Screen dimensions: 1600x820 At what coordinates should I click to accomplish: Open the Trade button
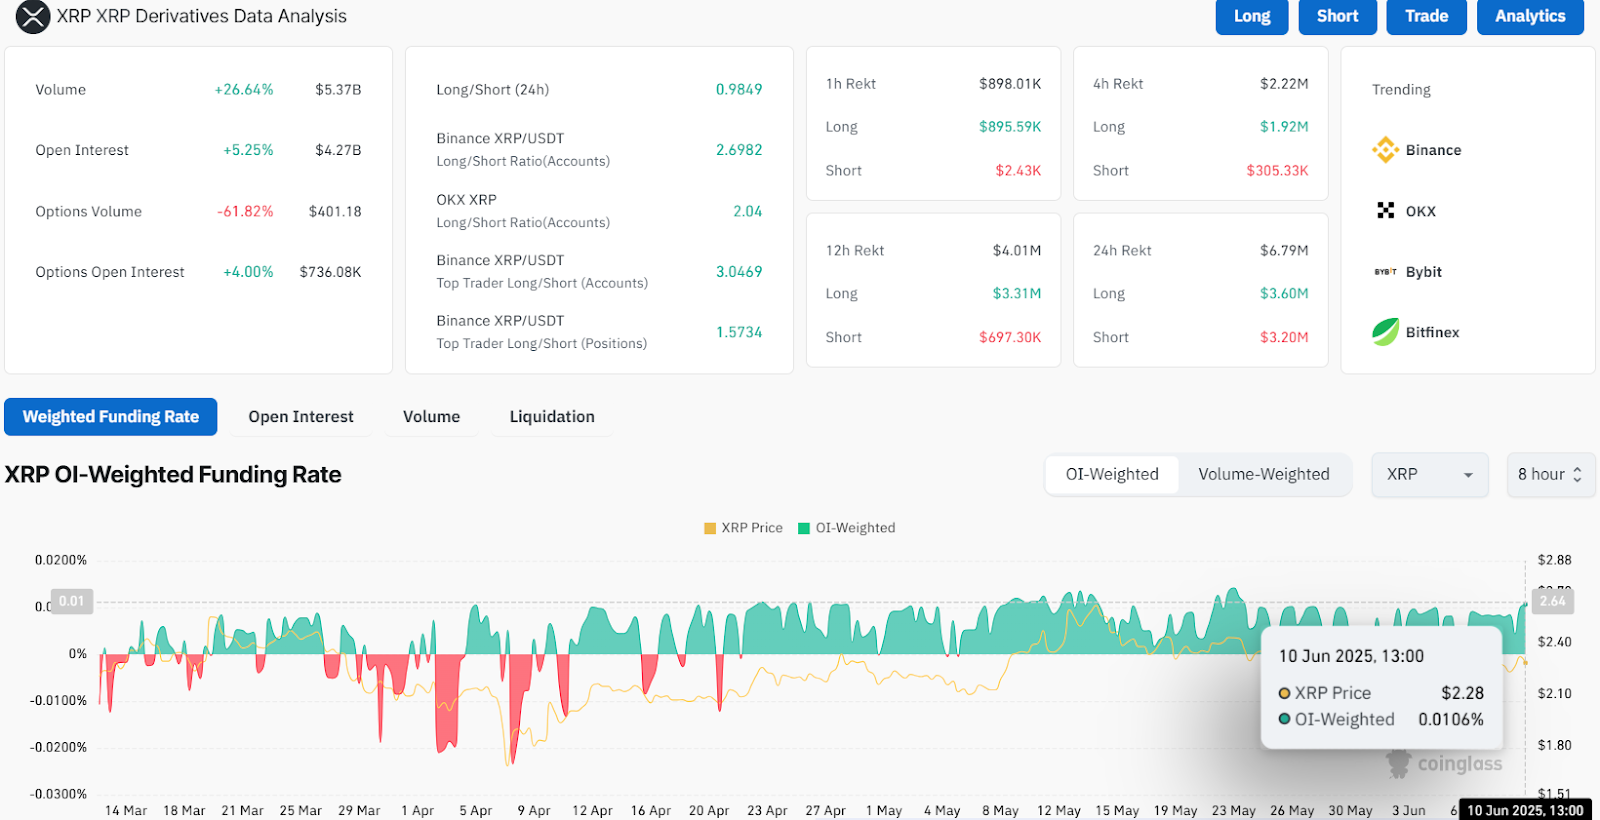(x=1426, y=17)
